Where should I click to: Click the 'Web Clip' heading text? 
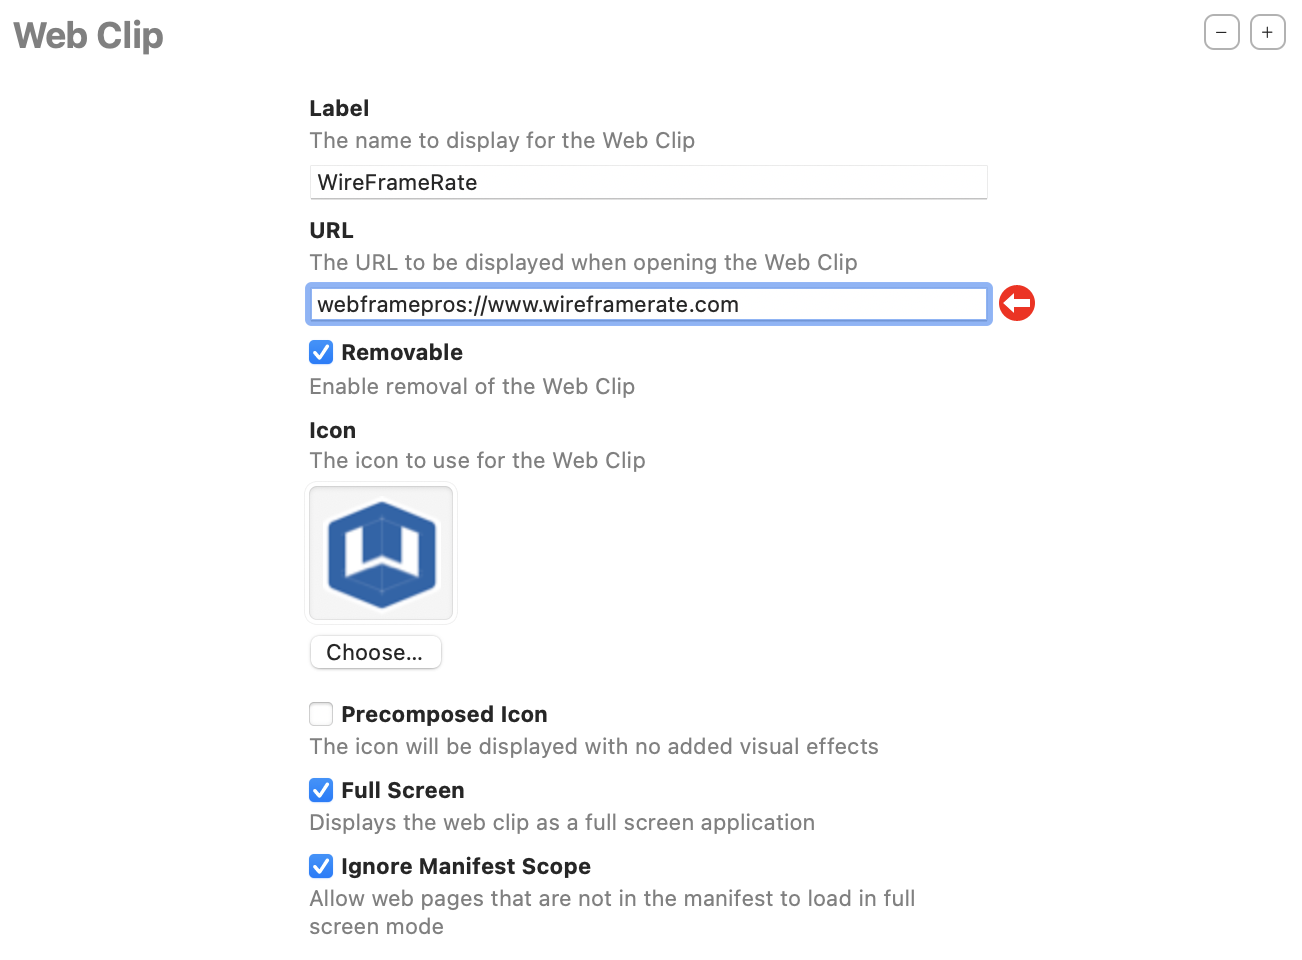pyautogui.click(x=88, y=36)
